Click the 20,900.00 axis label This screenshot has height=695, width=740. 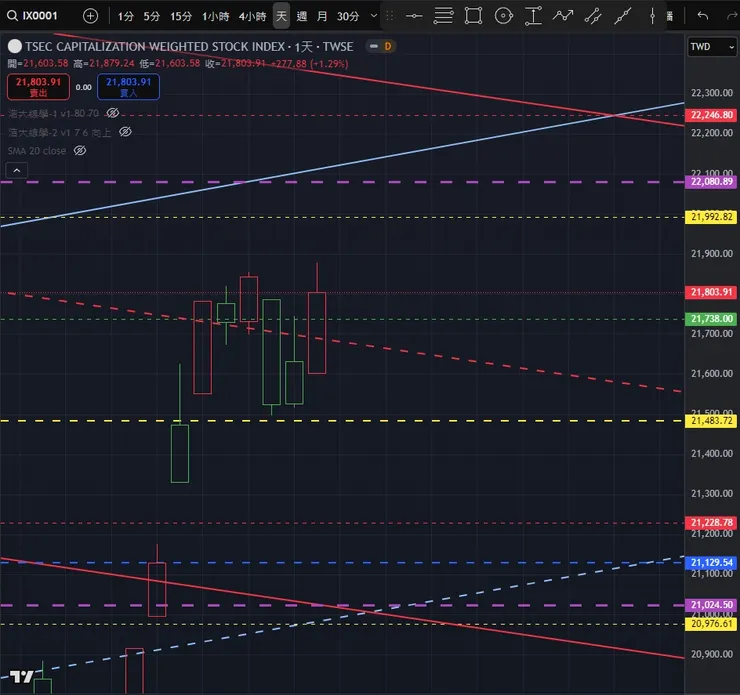click(x=712, y=654)
